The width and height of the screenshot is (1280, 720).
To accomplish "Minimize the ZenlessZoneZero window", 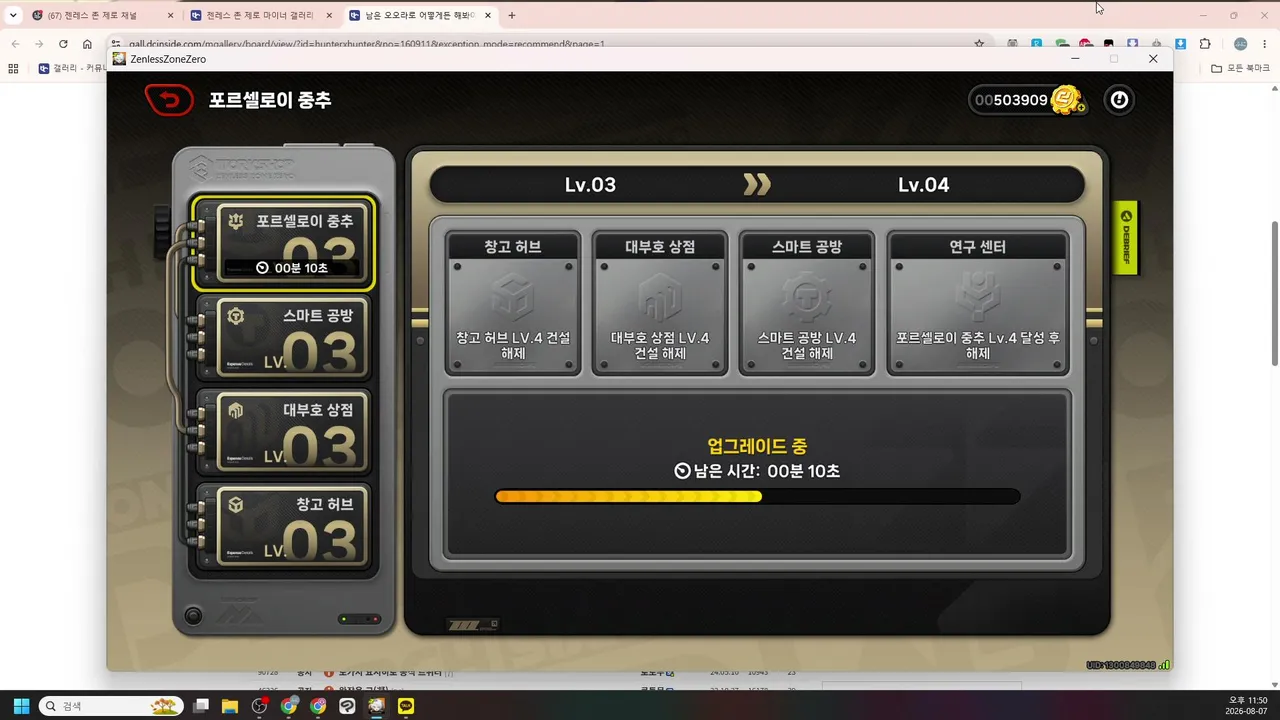I will 1075,59.
